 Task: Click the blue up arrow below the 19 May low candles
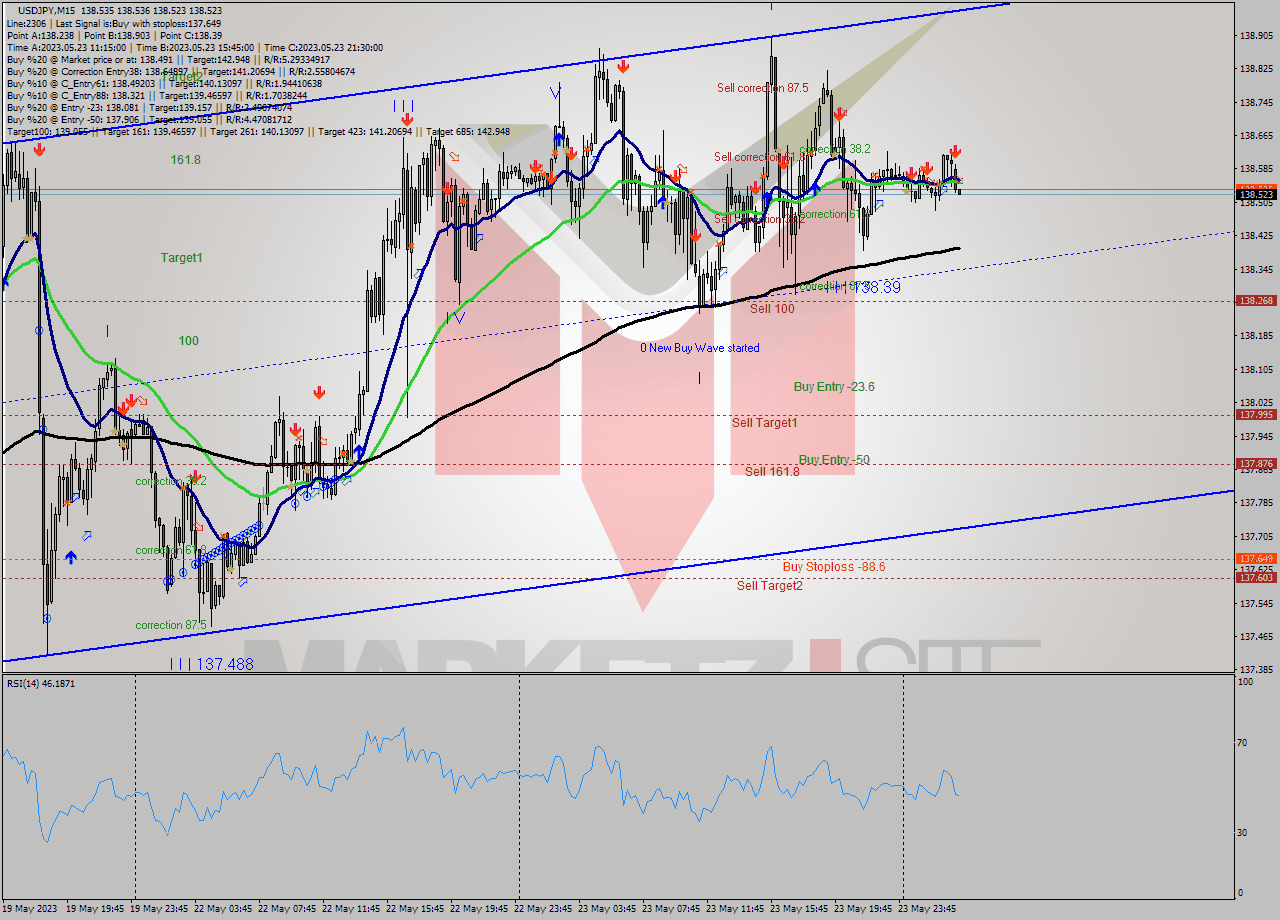click(x=71, y=556)
